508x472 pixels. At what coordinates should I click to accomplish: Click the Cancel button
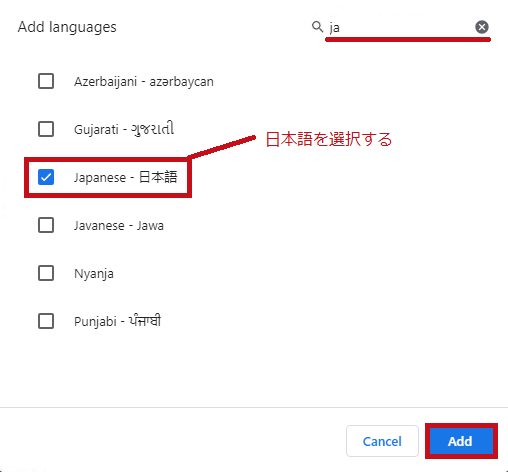pos(382,441)
